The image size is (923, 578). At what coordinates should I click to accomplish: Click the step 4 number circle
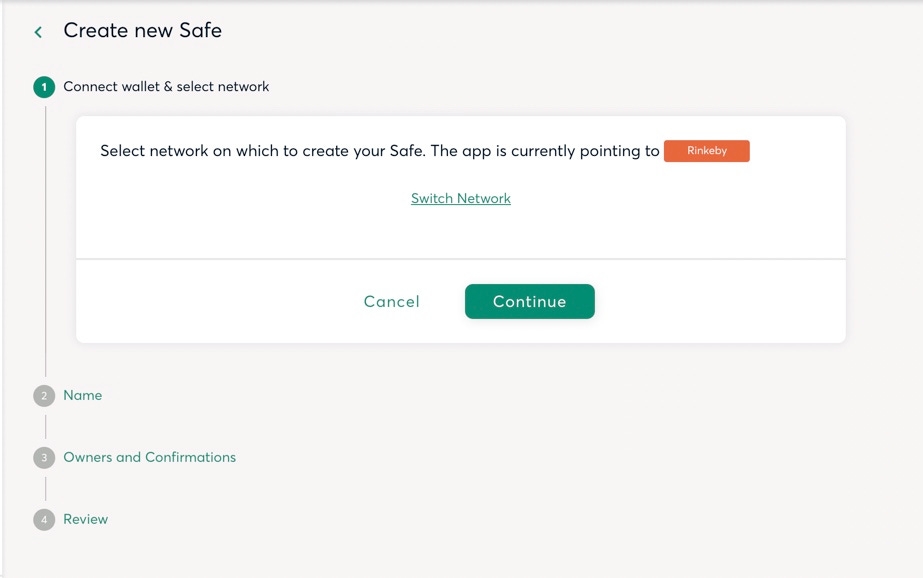[44, 520]
